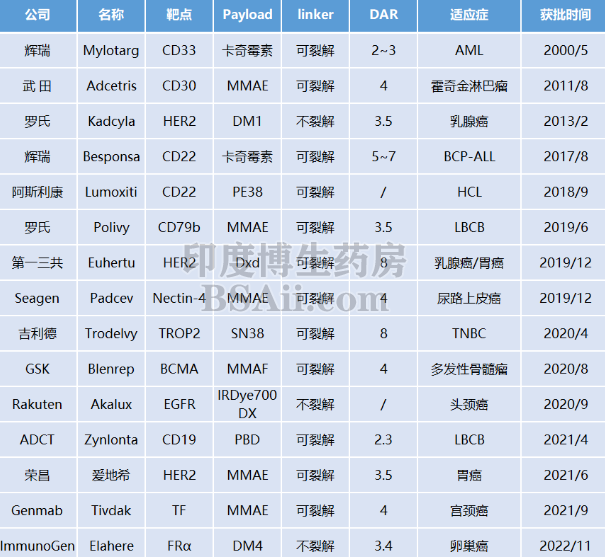
Task: Select the Besponsa name cell
Action: pyautogui.click(x=111, y=157)
